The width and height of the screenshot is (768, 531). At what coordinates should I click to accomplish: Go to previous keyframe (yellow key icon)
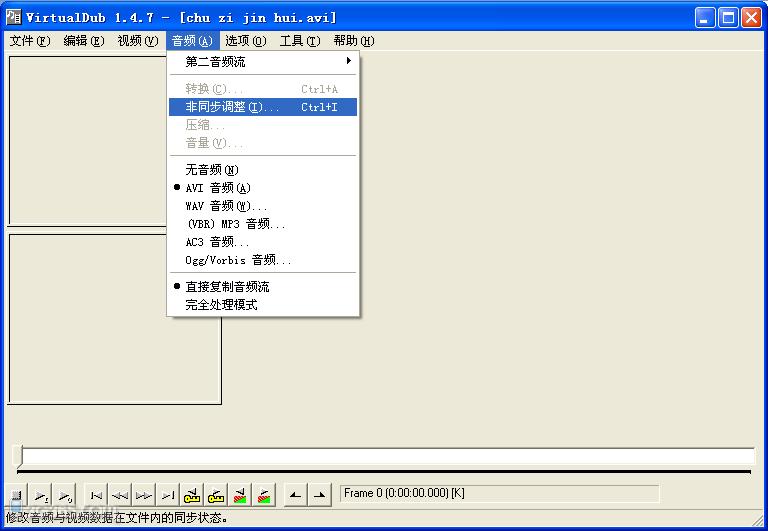tap(192, 495)
